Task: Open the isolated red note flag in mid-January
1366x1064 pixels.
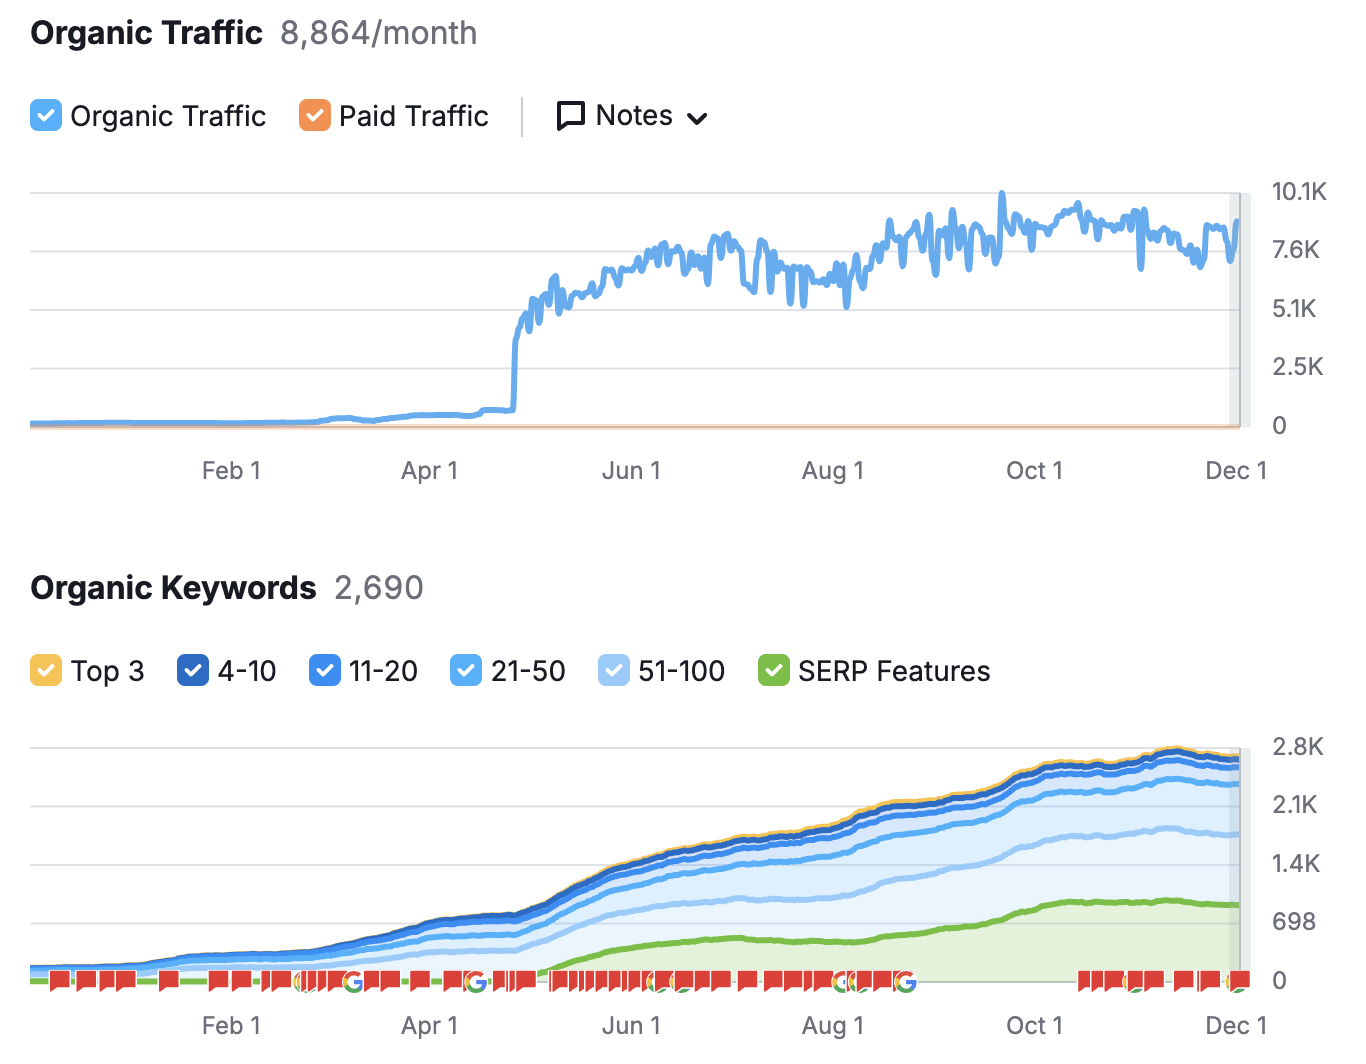Action: pos(168,980)
